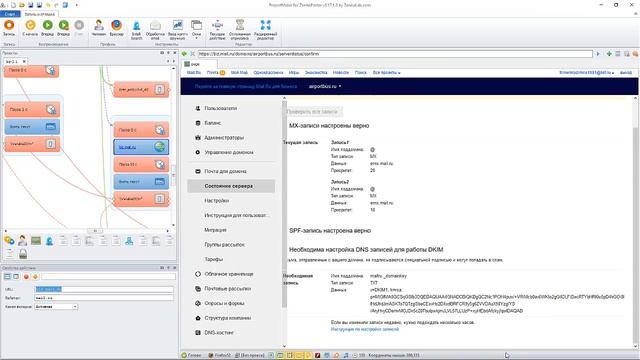Select the selected biz.mail.ru navigation block
The height and width of the screenshot is (360, 640).
coord(141,147)
